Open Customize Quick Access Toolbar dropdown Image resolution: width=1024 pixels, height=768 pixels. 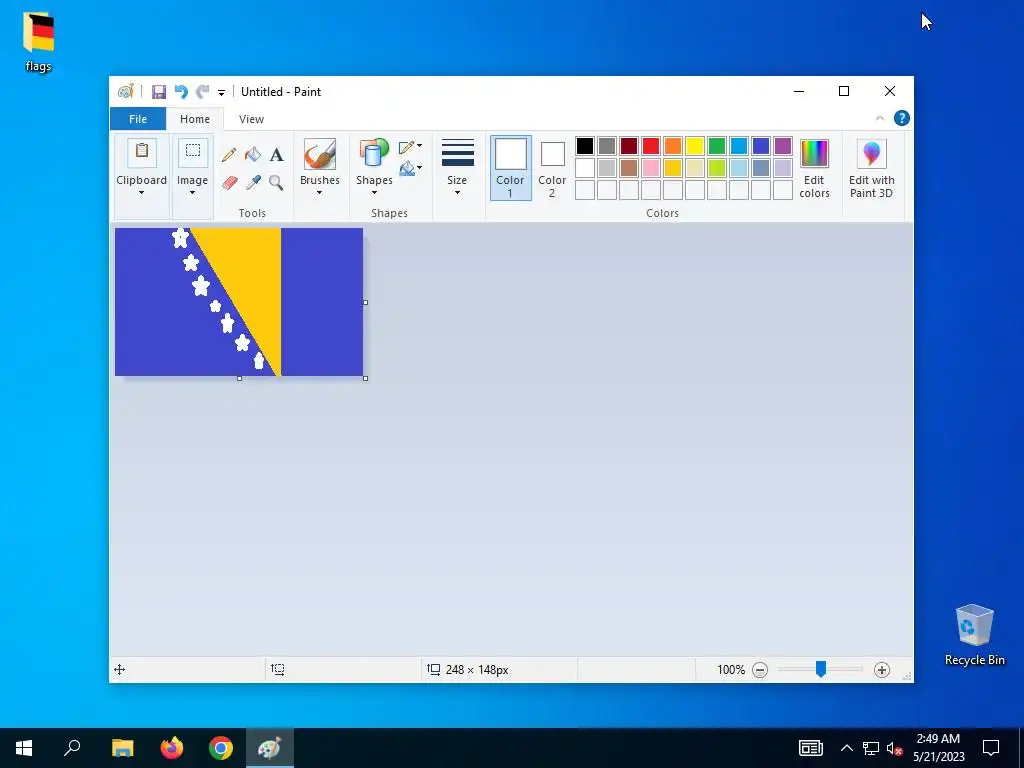(221, 93)
